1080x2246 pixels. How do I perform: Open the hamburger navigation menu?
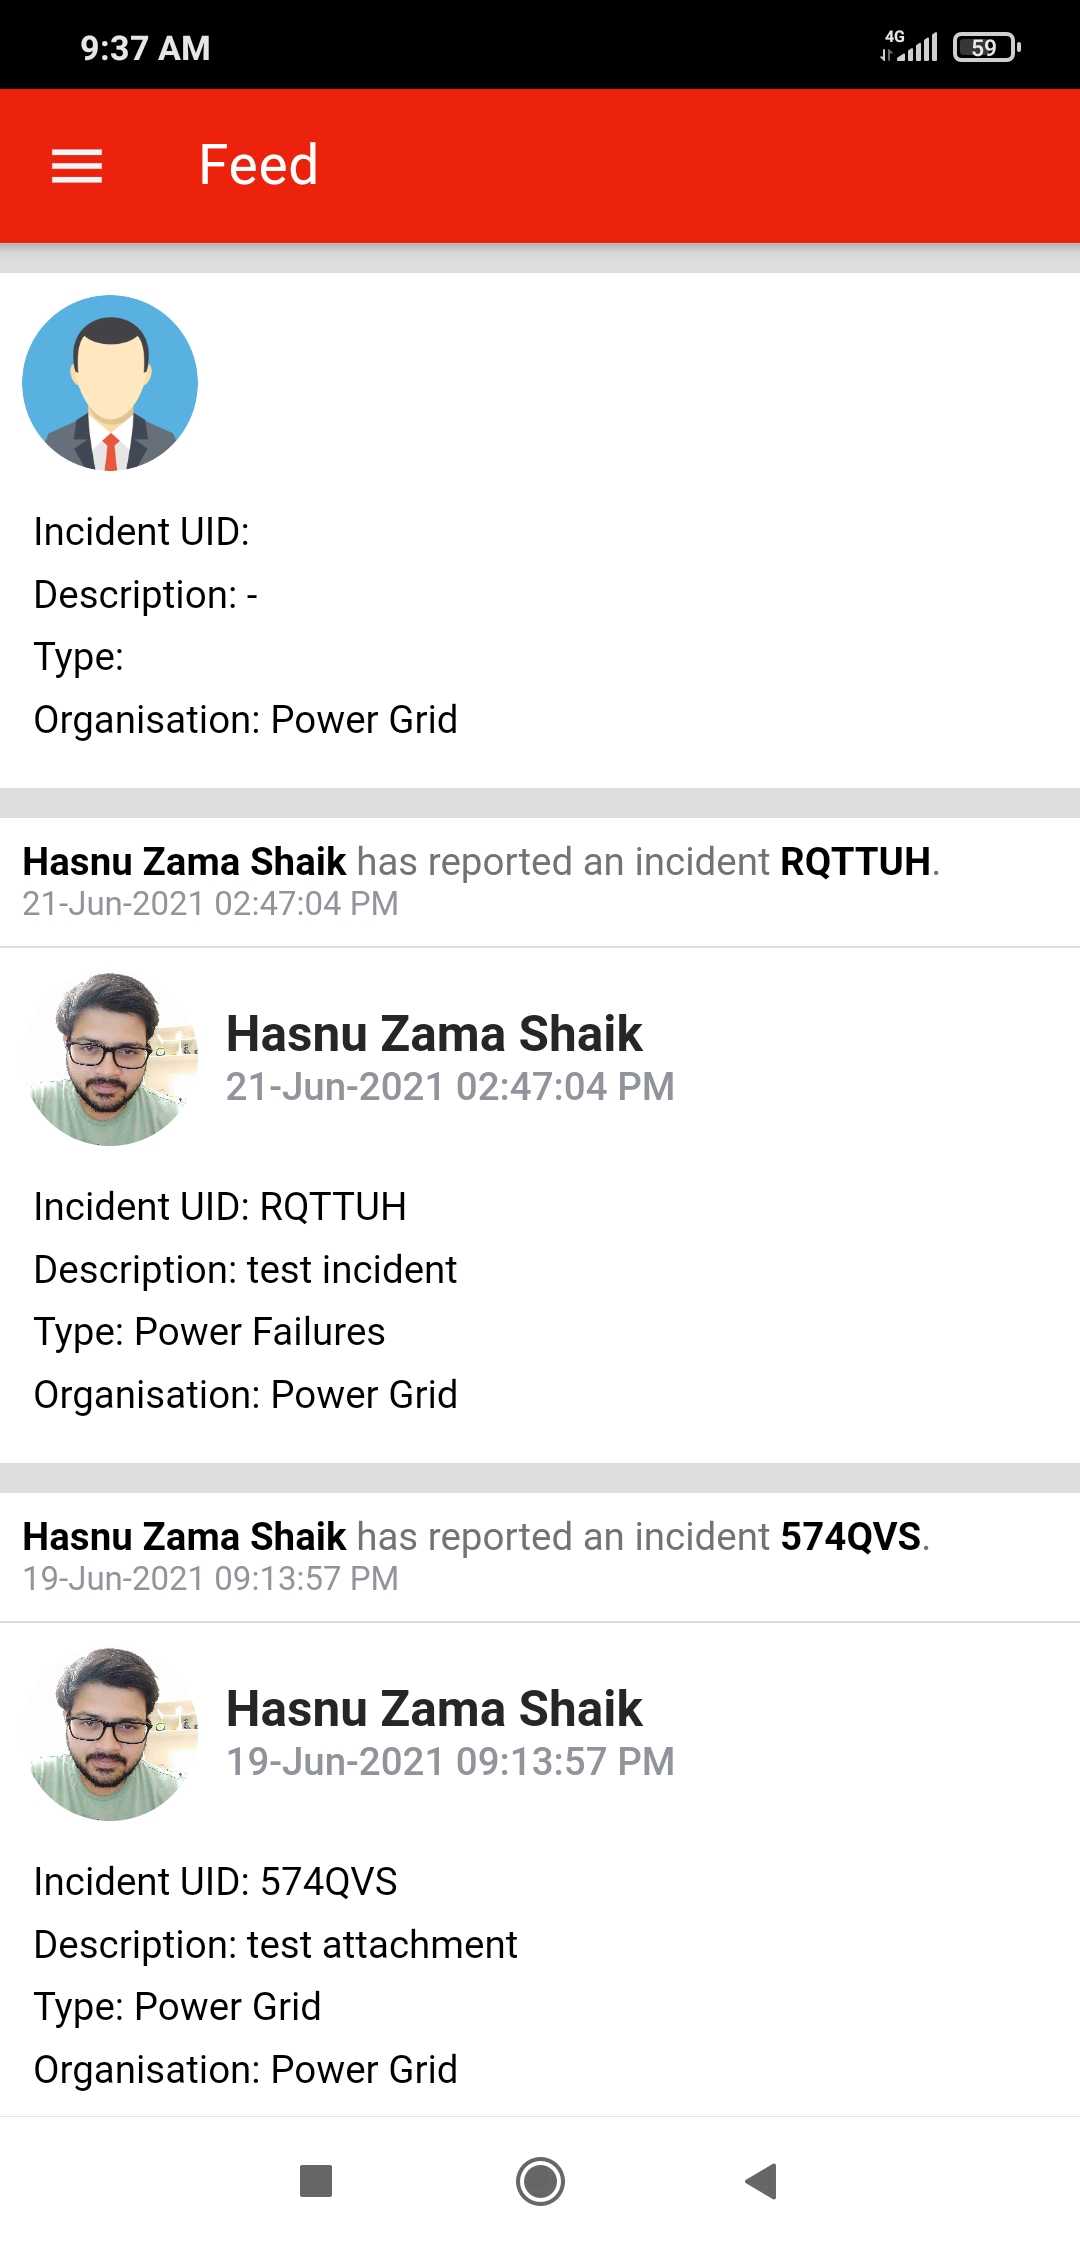(x=77, y=166)
